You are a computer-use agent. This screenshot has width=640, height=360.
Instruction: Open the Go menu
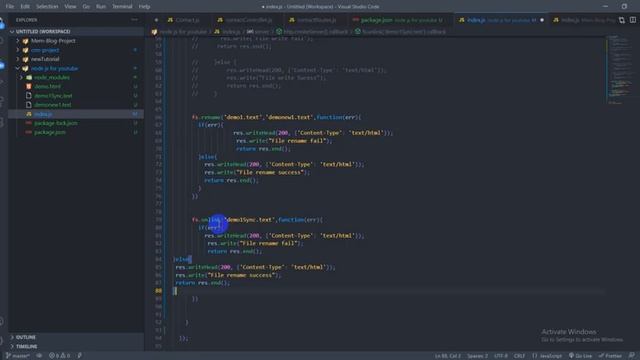coord(86,7)
